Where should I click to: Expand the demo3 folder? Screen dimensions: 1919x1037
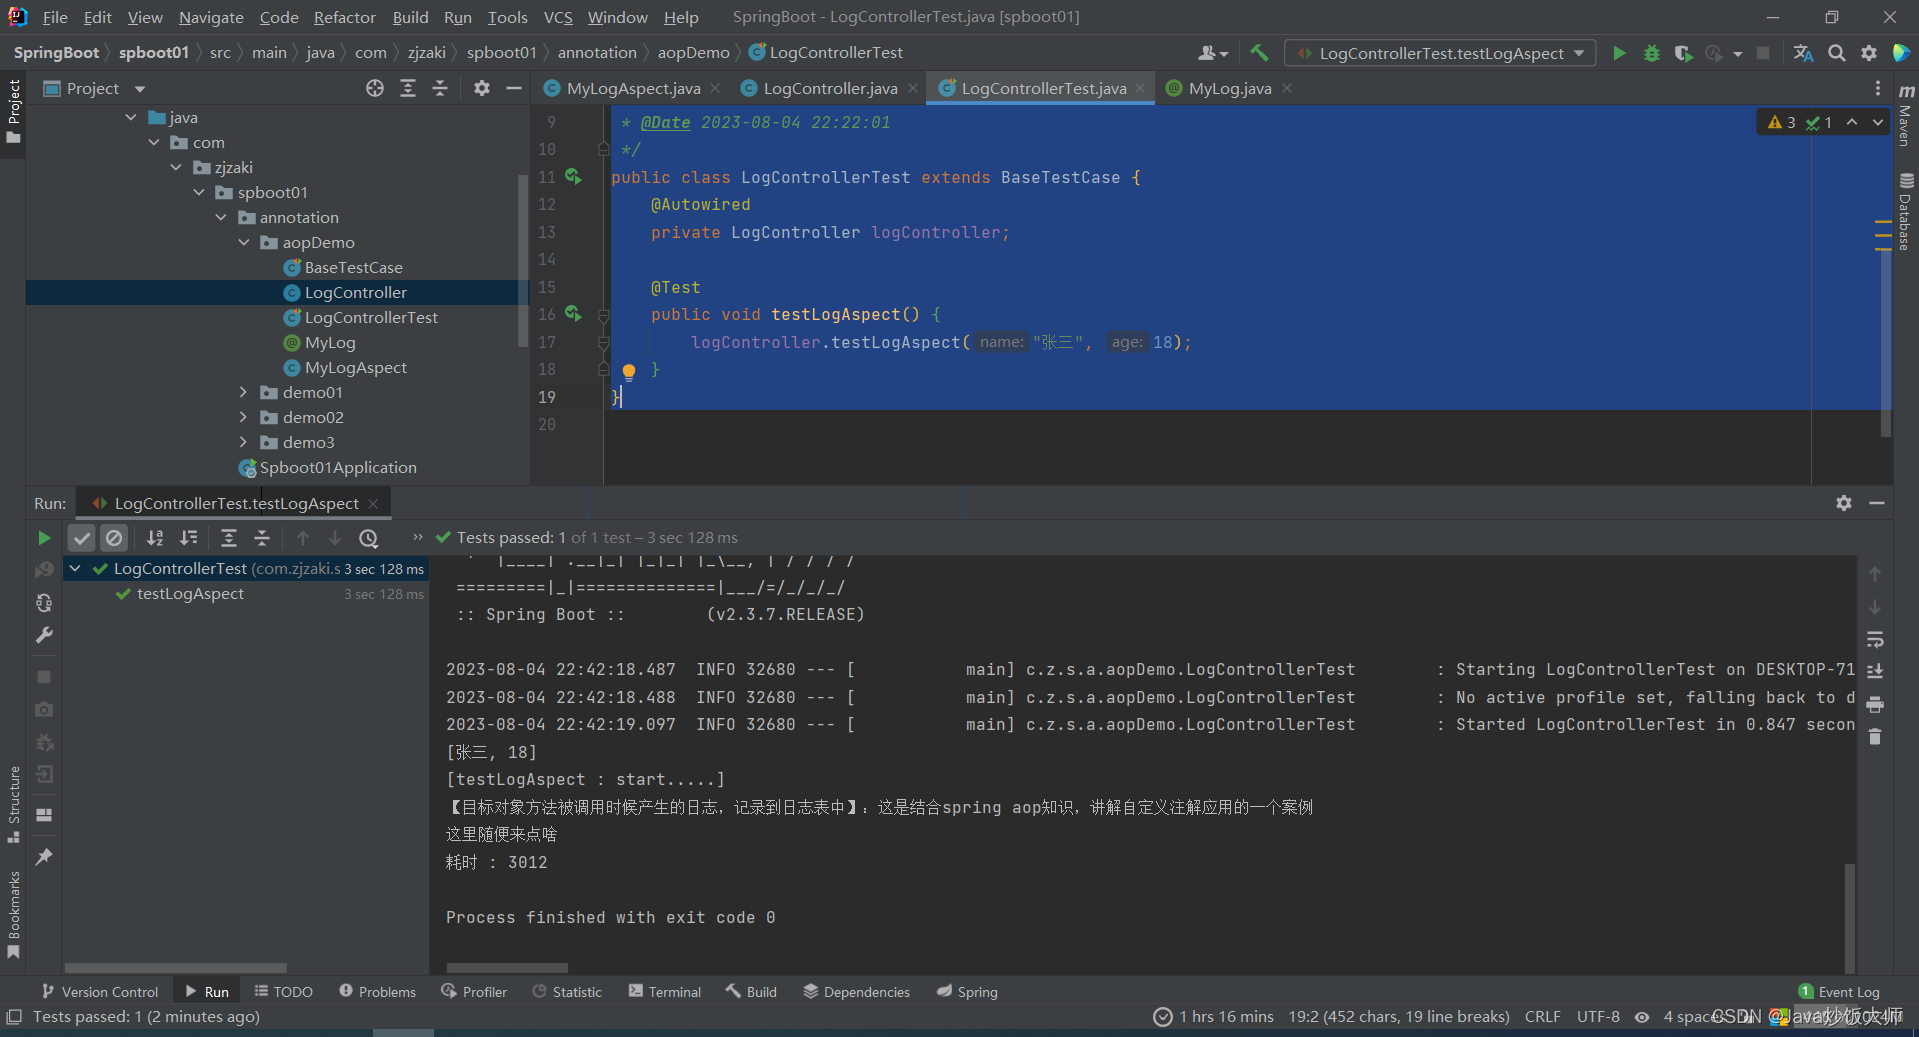point(243,442)
